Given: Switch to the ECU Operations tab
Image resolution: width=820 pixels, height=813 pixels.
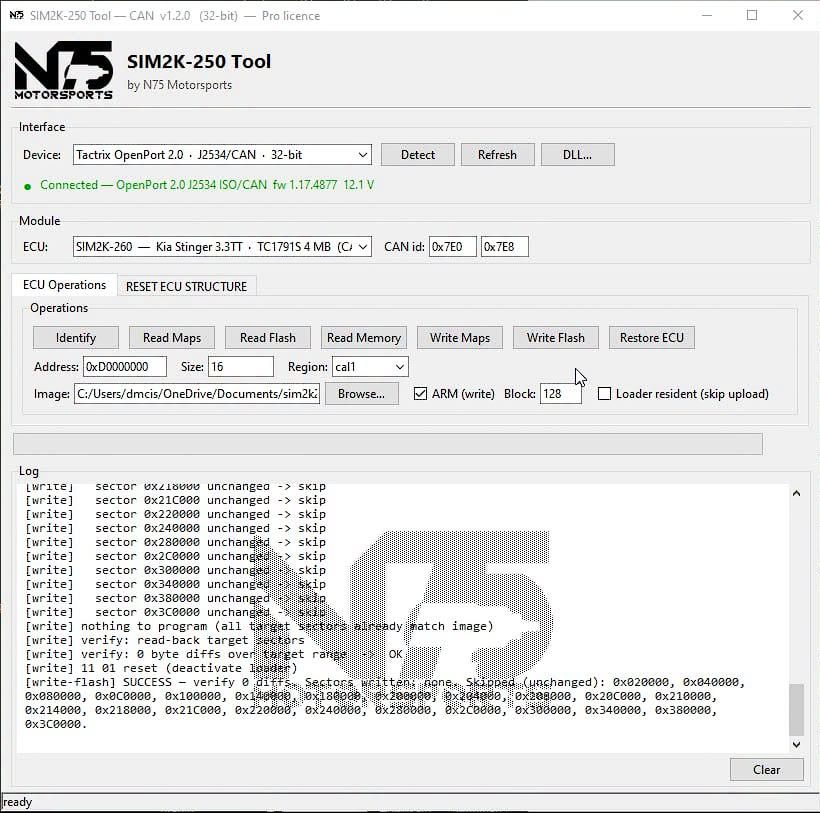Looking at the screenshot, I should (64, 285).
